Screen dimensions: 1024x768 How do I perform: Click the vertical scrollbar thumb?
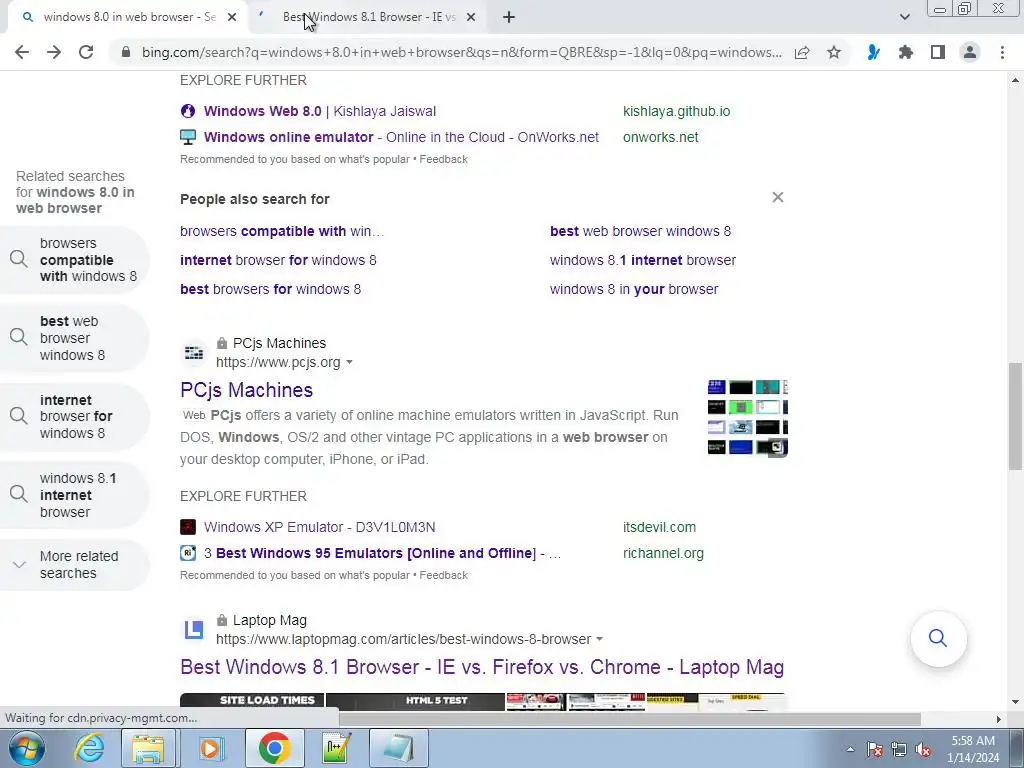click(x=1015, y=415)
